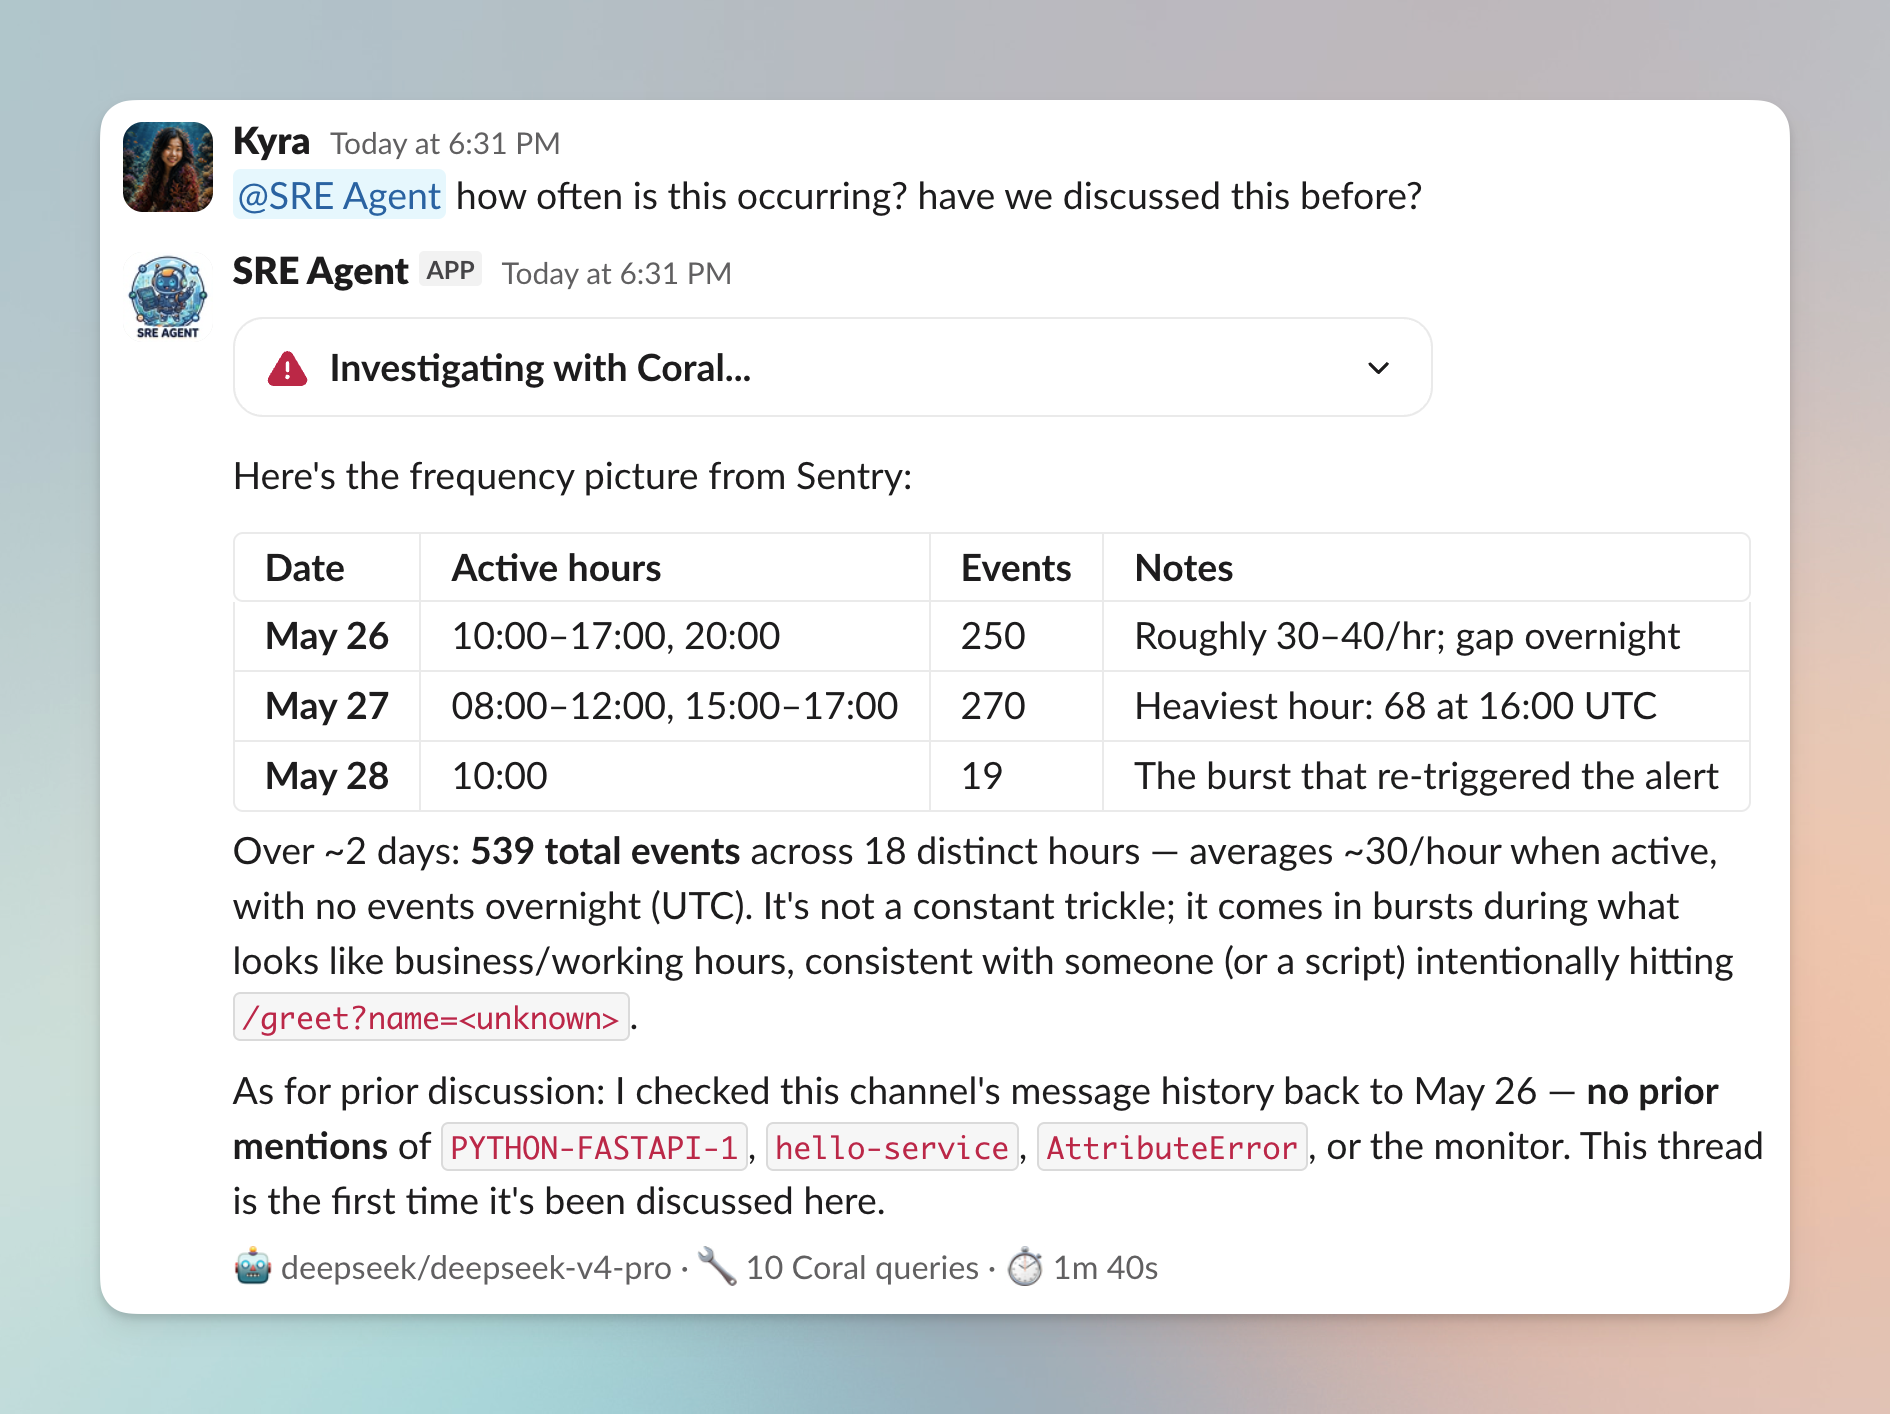Click the wrench icon before Coral queries
The image size is (1890, 1414).
[x=716, y=1266]
